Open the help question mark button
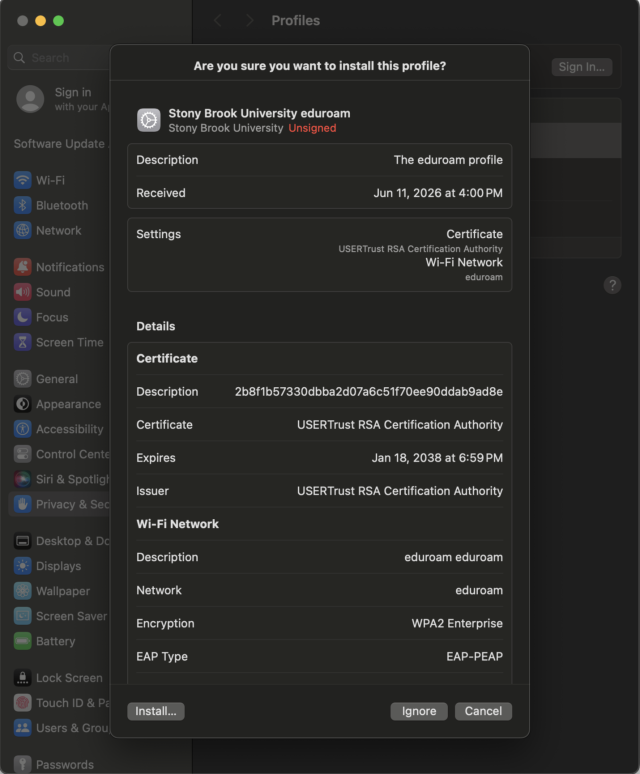The image size is (640, 774). (x=612, y=285)
